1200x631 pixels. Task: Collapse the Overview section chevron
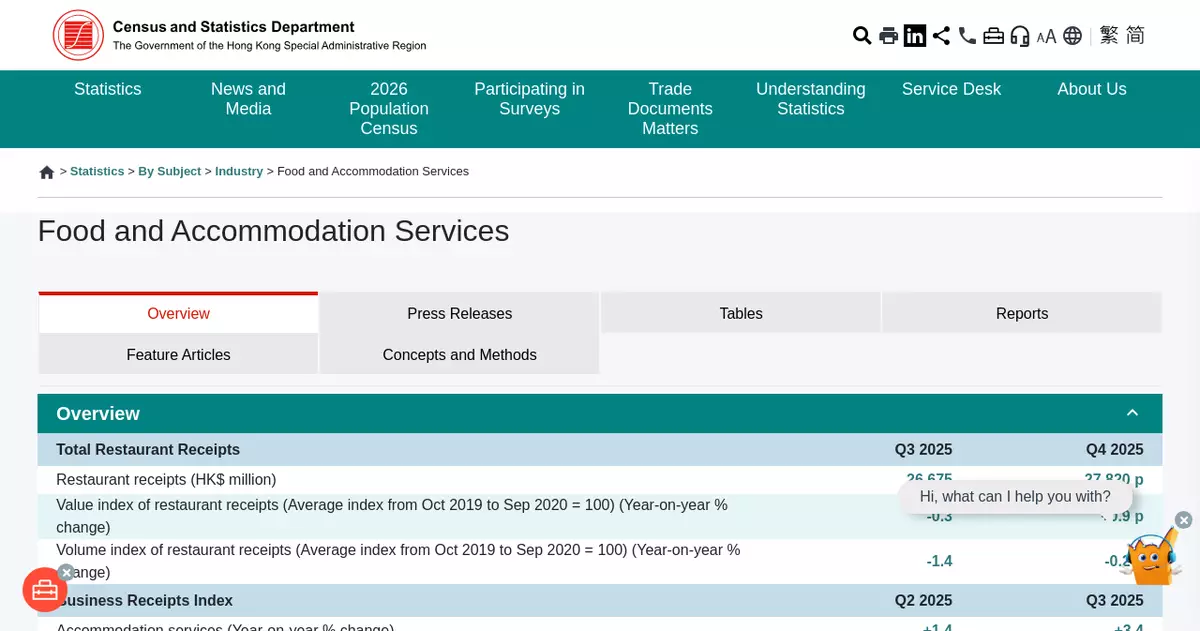click(1132, 413)
